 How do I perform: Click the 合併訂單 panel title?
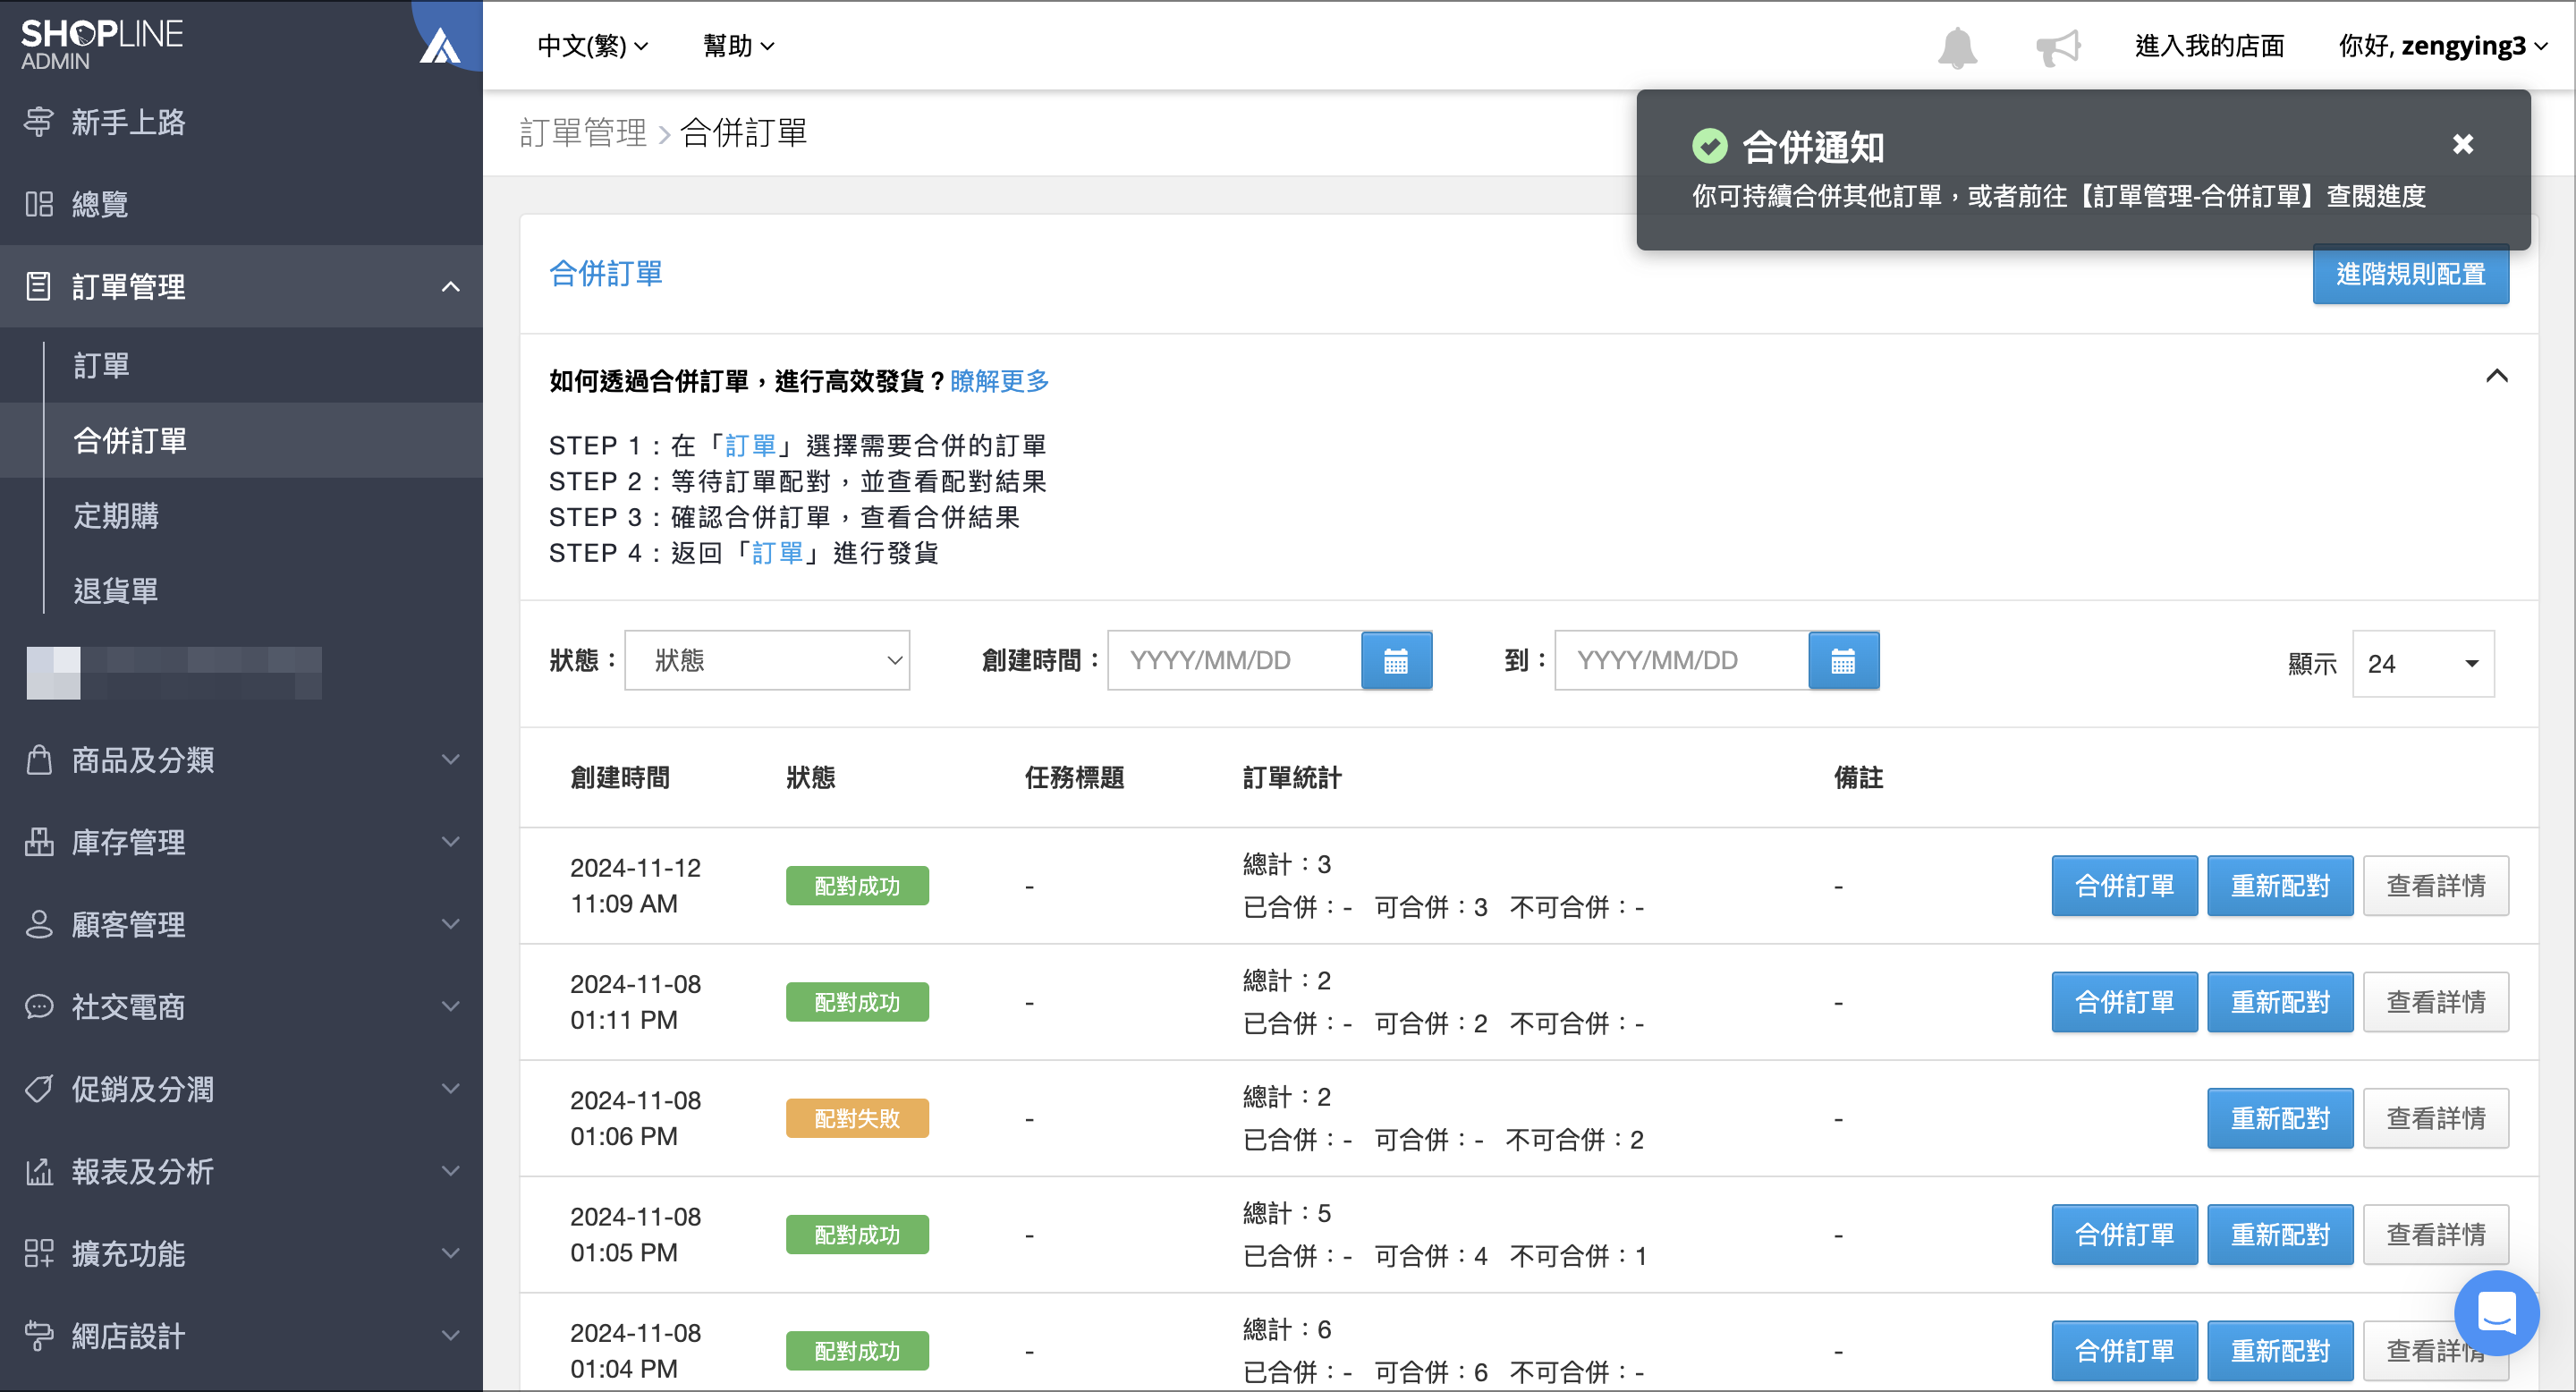(x=605, y=274)
